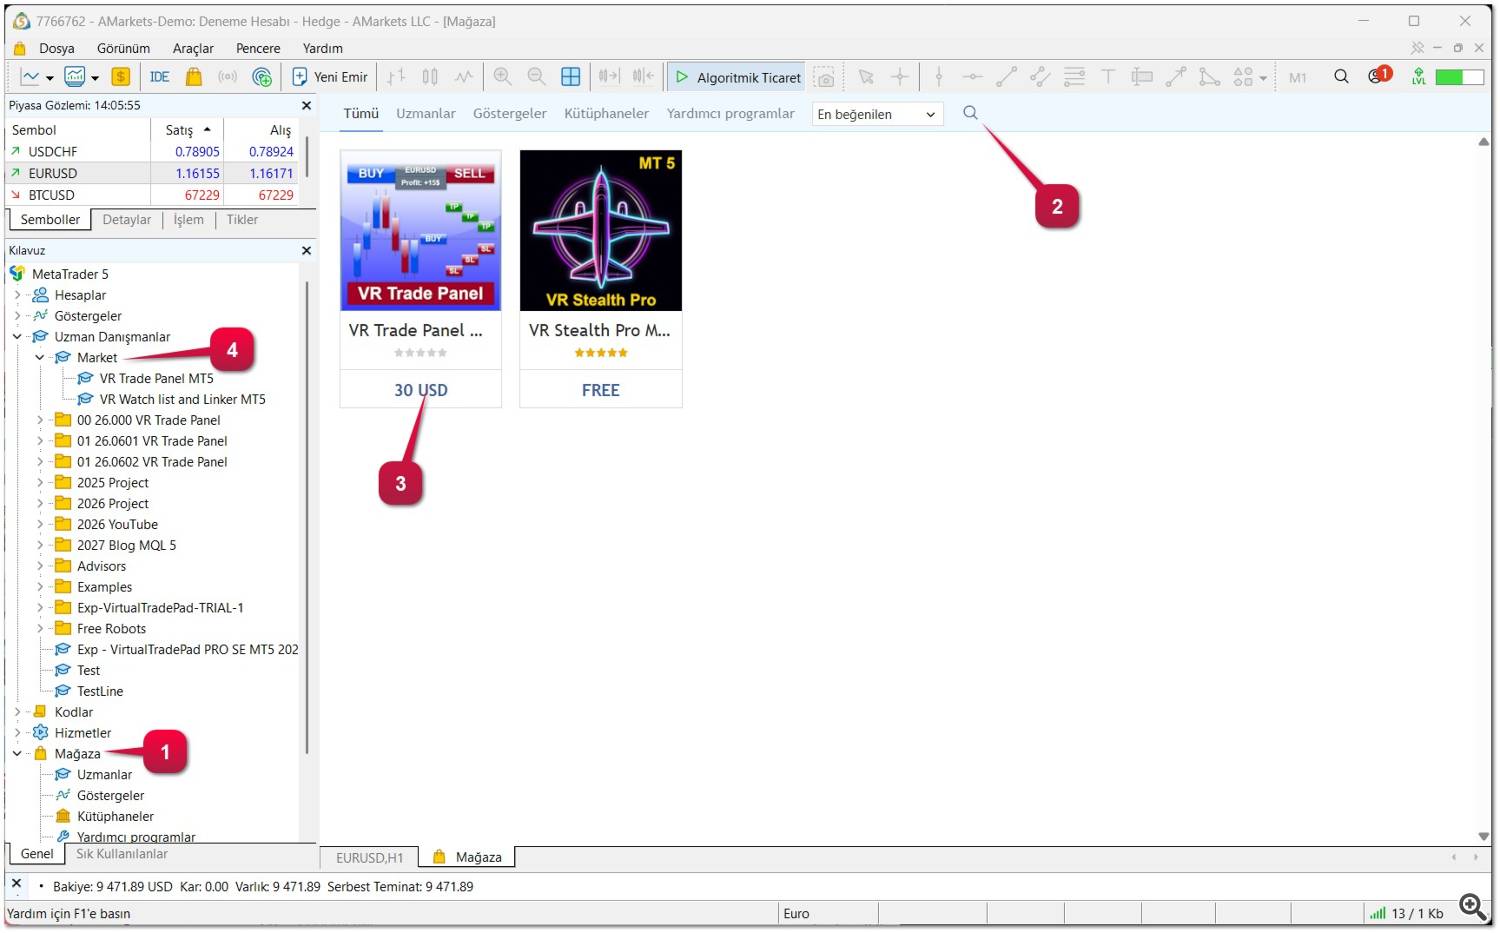Viewport: 1500px width, 933px height.
Task: Click the Yeni Emir button
Action: coord(330,77)
